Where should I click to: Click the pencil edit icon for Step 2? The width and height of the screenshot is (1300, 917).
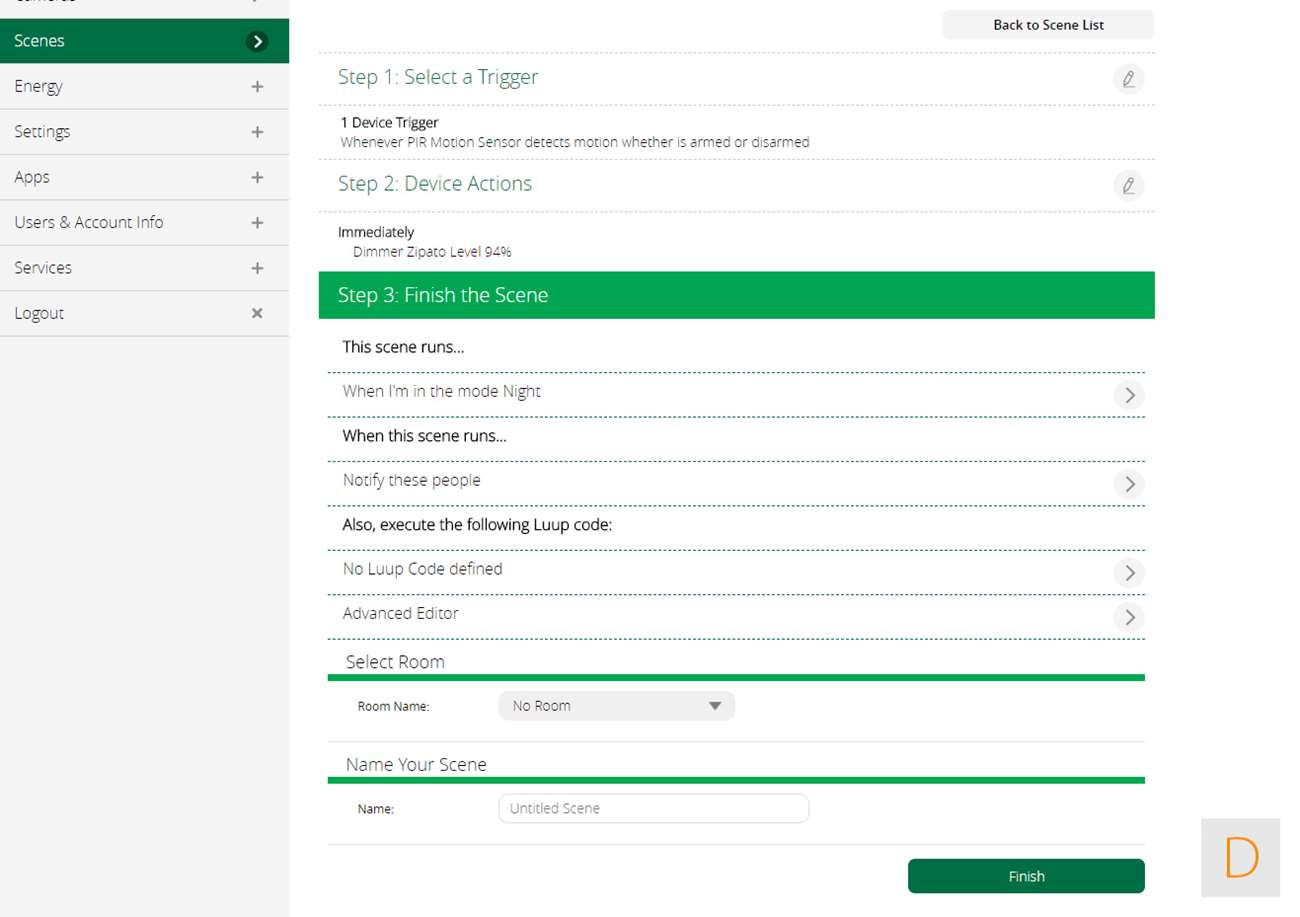pos(1128,185)
